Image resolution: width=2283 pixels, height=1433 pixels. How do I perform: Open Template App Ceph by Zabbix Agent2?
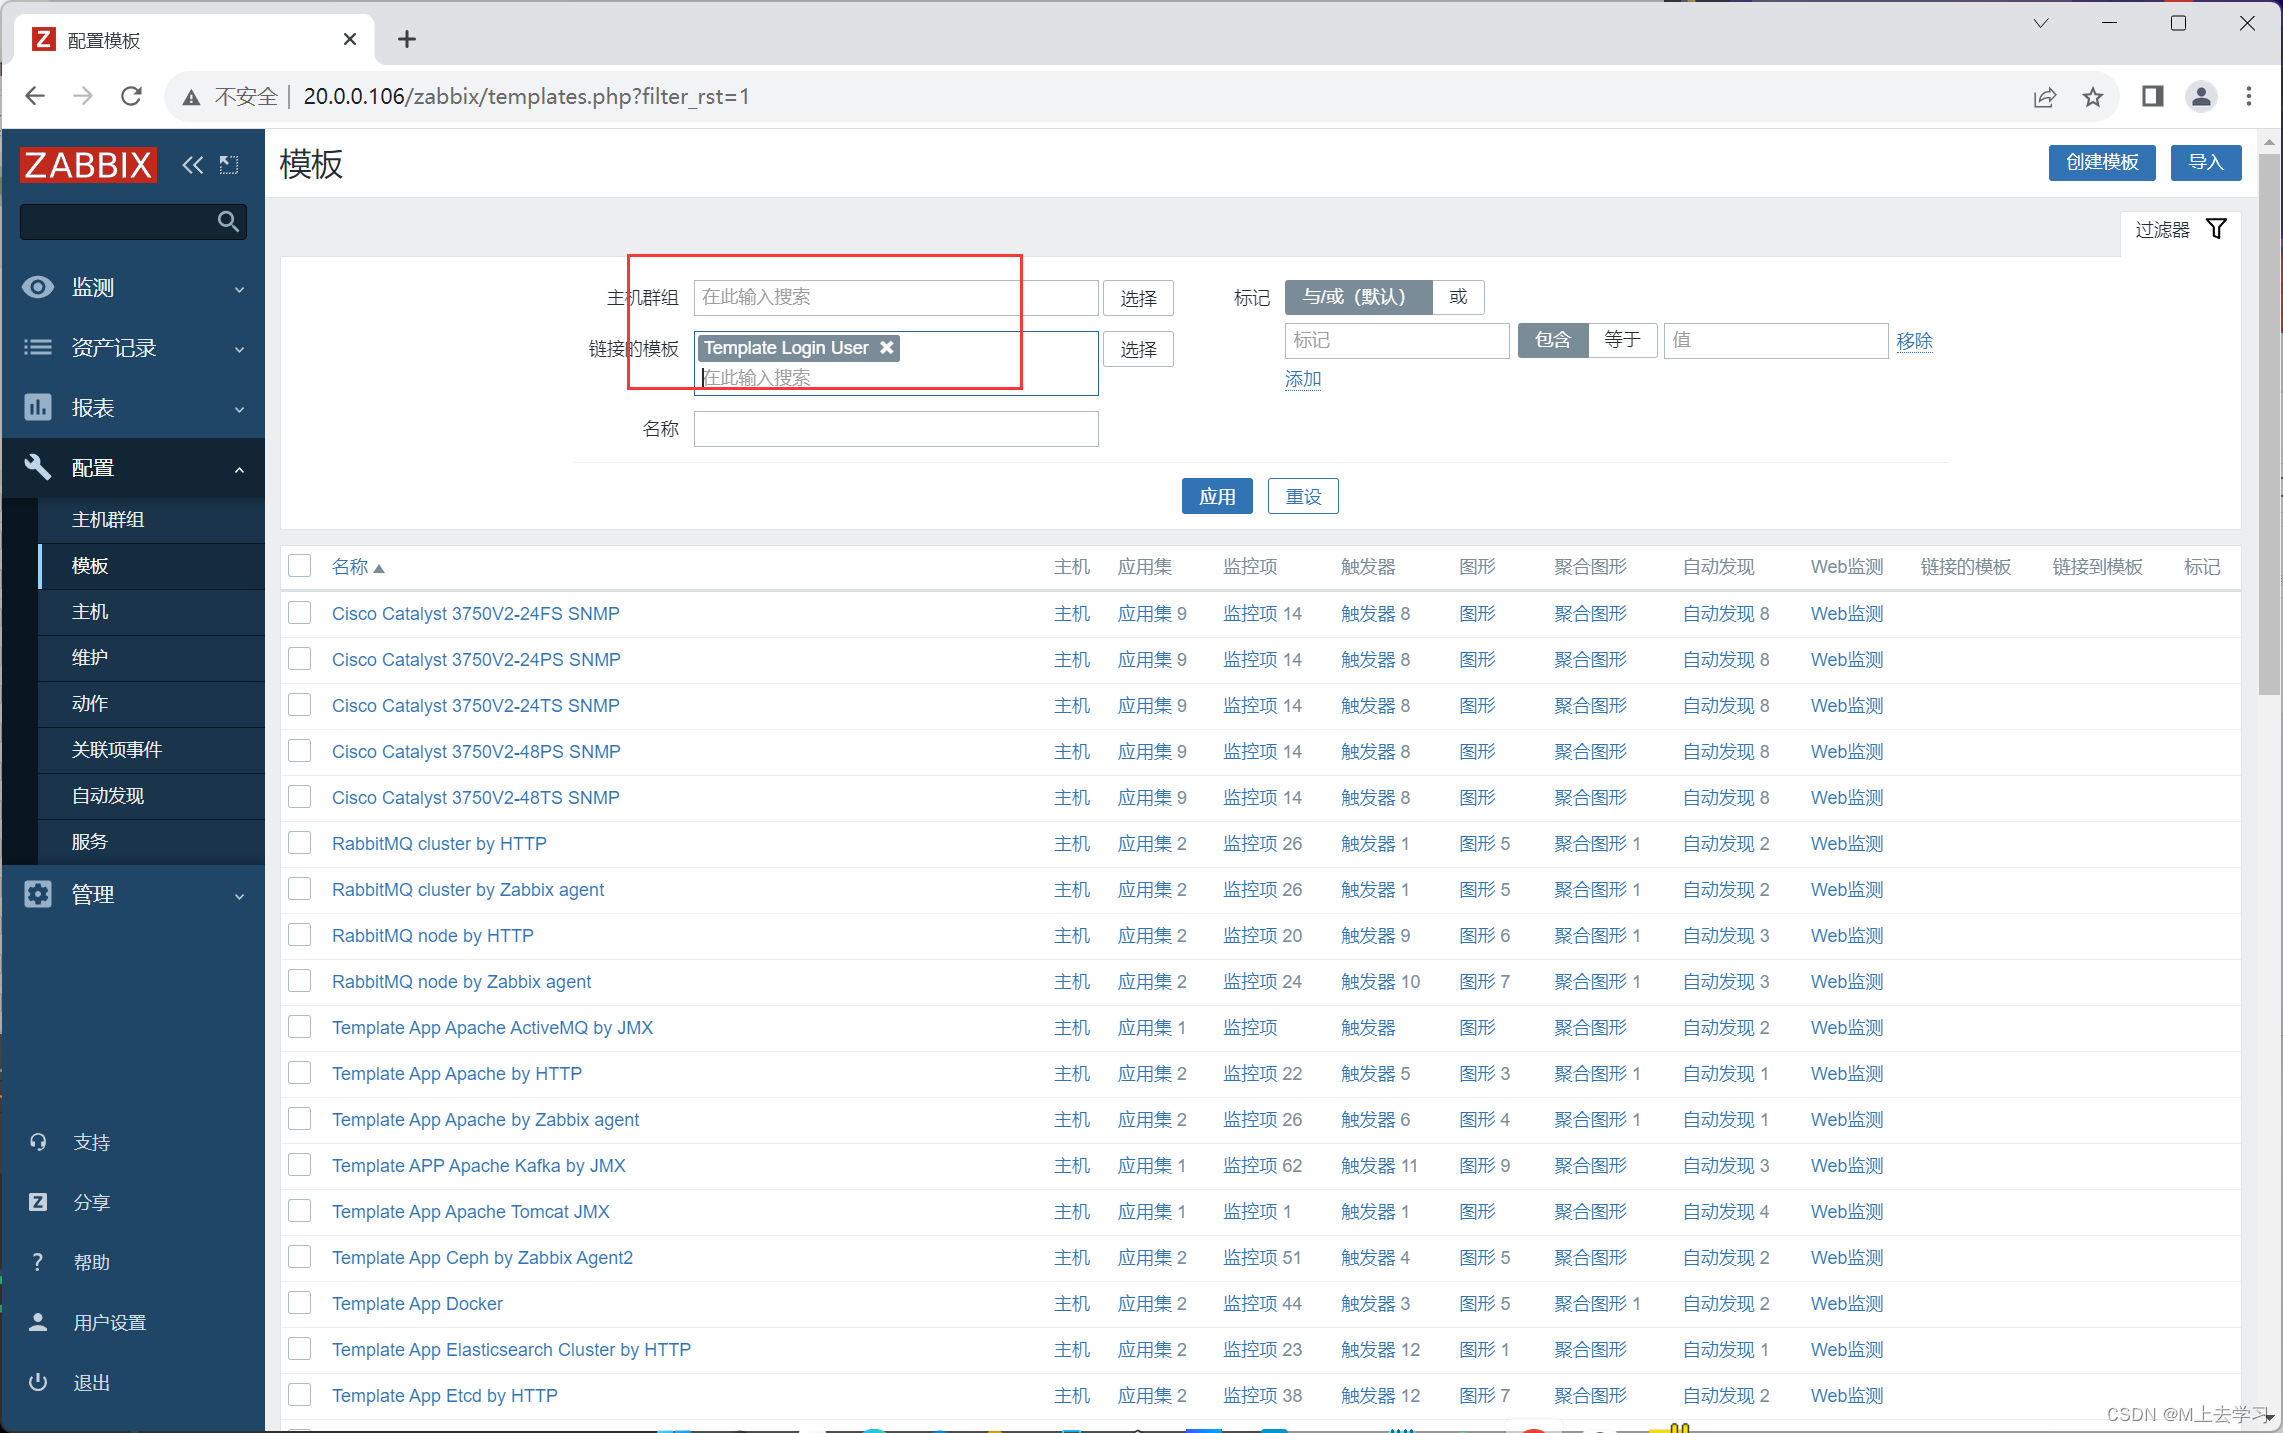point(482,1258)
